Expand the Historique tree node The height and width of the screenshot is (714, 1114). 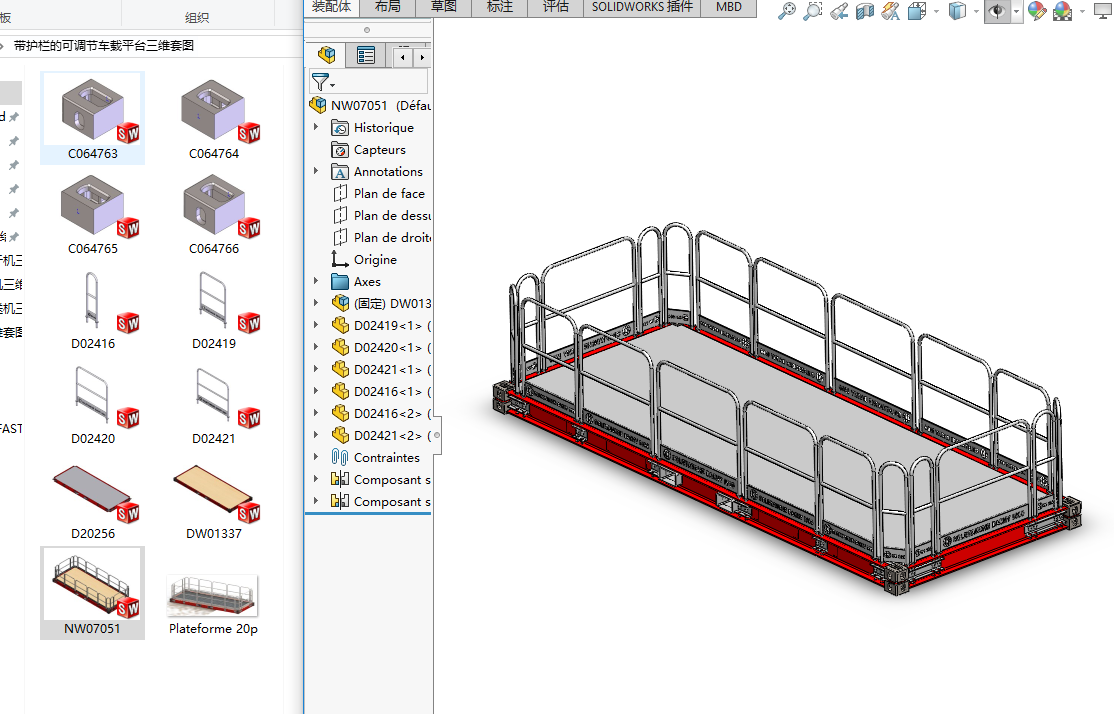point(316,128)
